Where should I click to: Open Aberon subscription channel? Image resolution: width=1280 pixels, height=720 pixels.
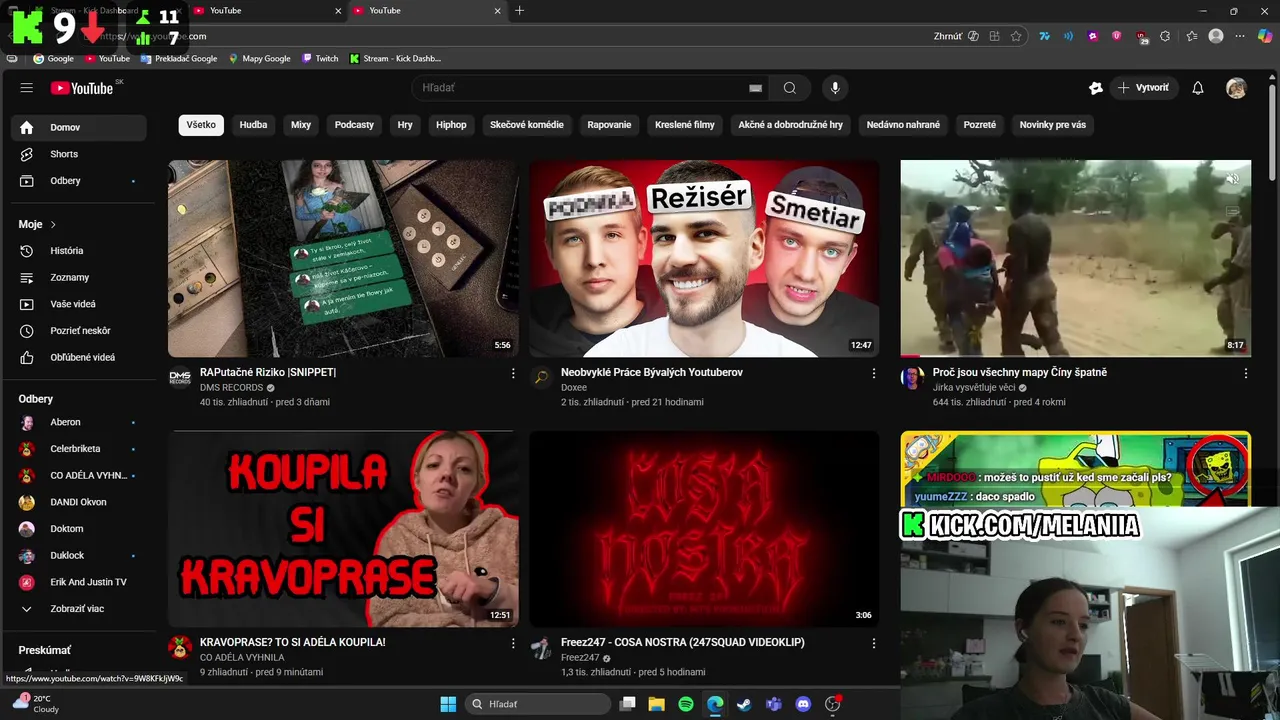[78, 422]
